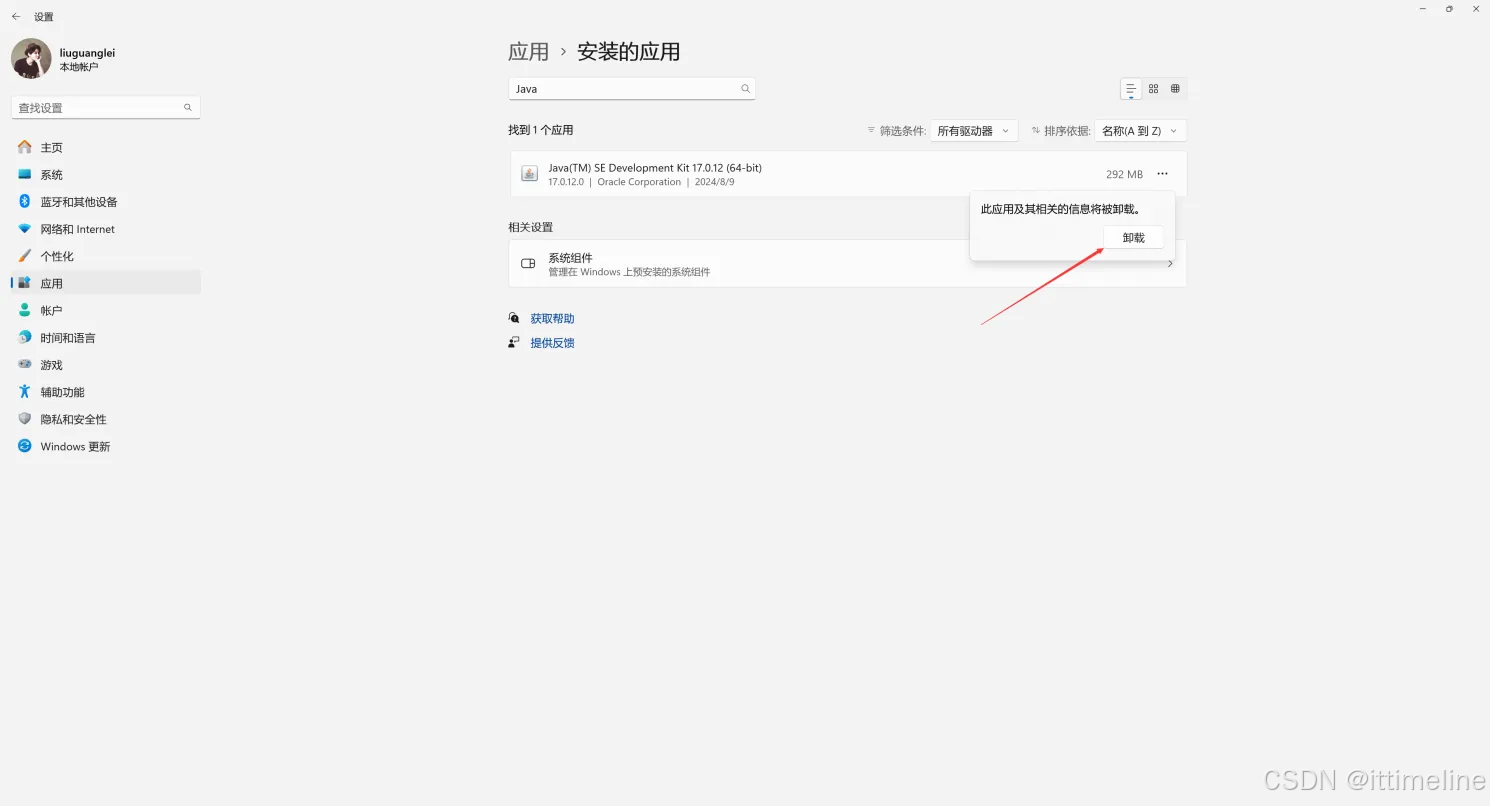Click the 帐户 person icon

pos(25,310)
